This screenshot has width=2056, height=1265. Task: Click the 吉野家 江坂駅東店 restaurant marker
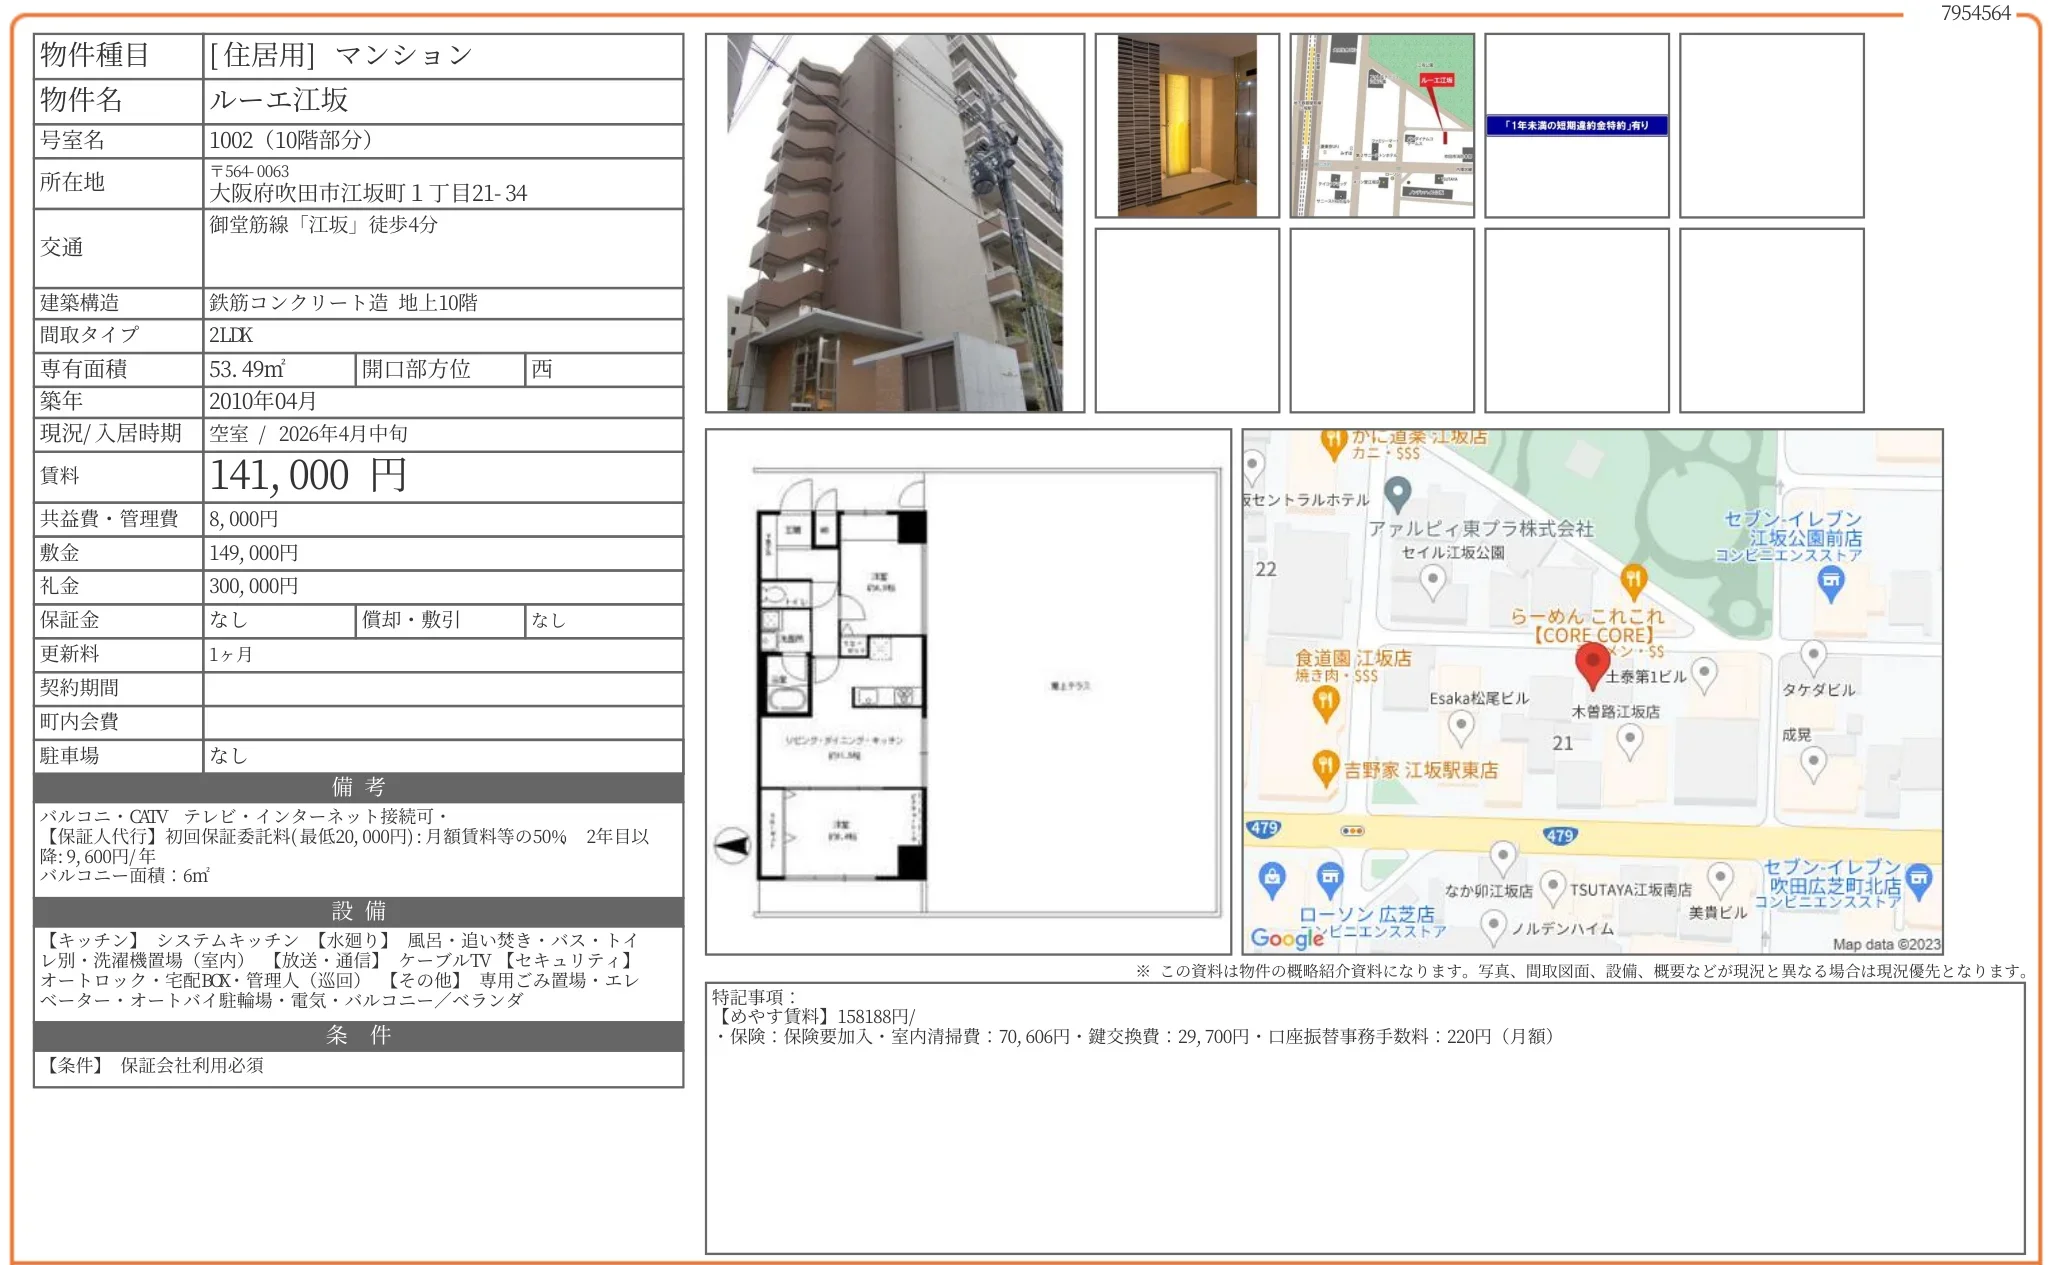(1325, 768)
